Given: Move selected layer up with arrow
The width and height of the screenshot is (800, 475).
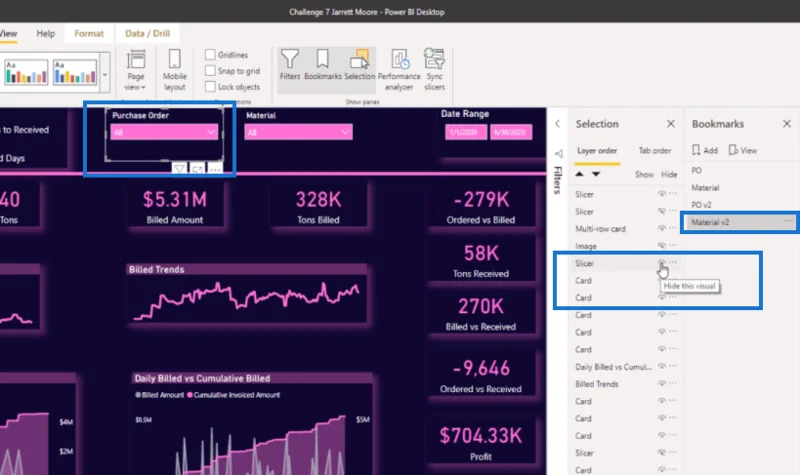Looking at the screenshot, I should 579,174.
